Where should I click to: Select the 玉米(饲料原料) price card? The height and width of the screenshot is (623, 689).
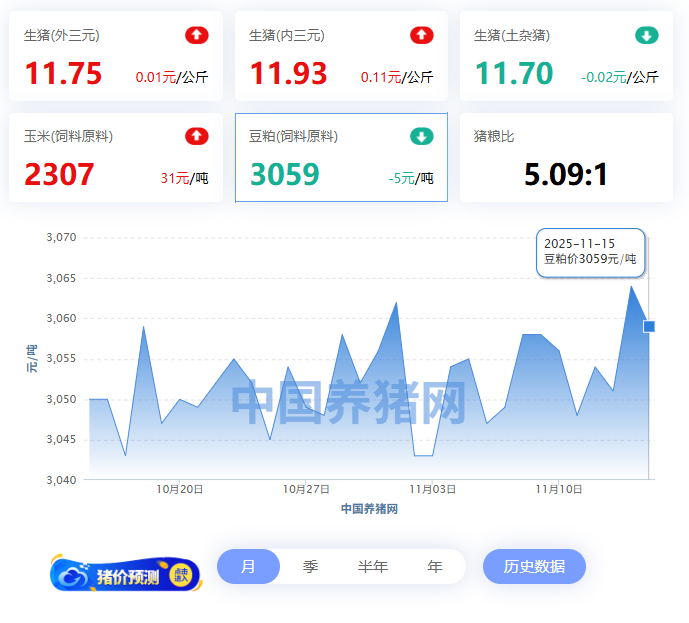pyautogui.click(x=116, y=158)
